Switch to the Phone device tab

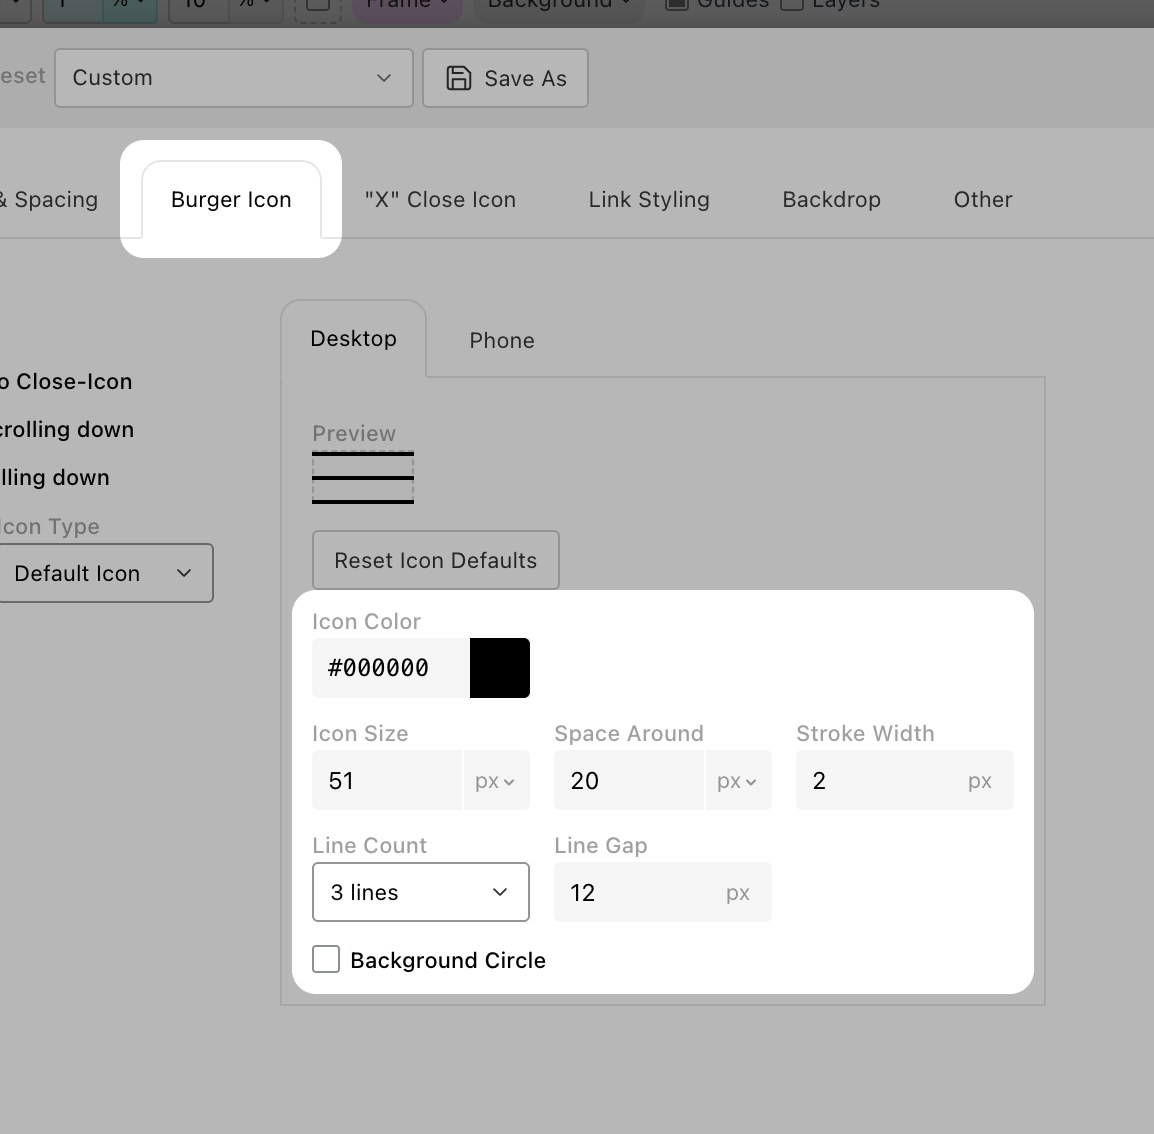pyautogui.click(x=502, y=340)
